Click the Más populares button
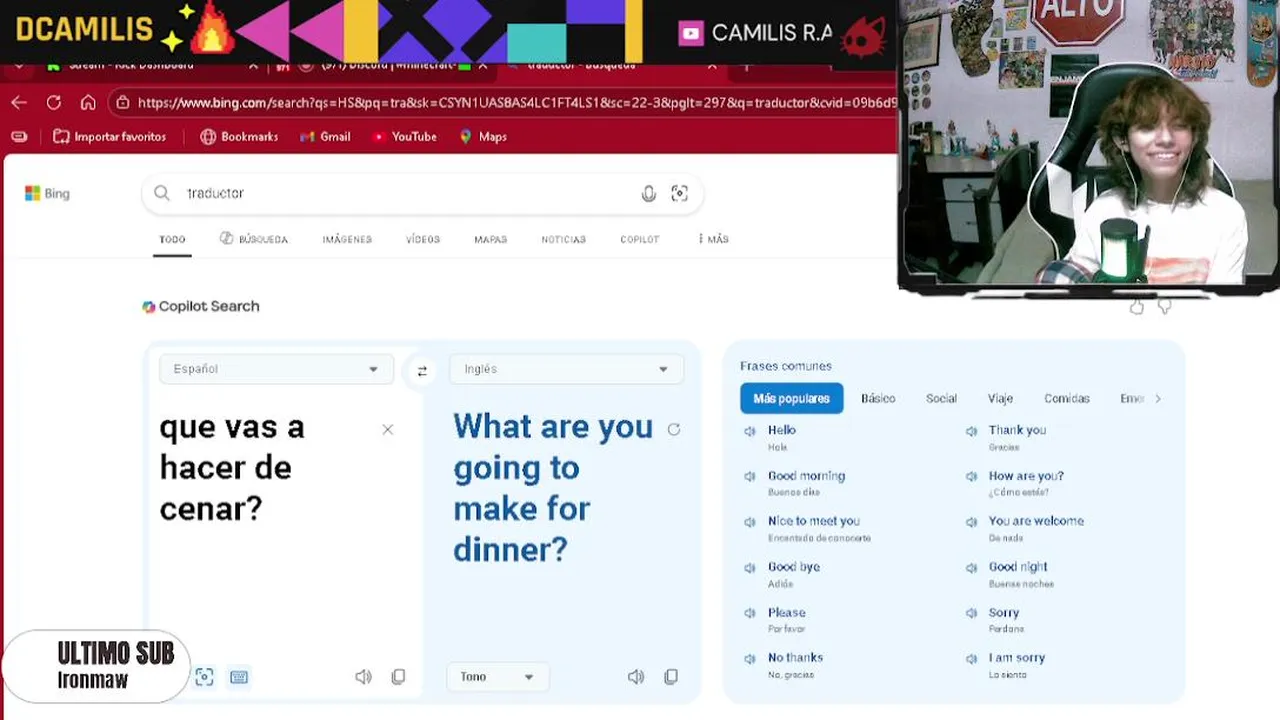 coord(791,398)
